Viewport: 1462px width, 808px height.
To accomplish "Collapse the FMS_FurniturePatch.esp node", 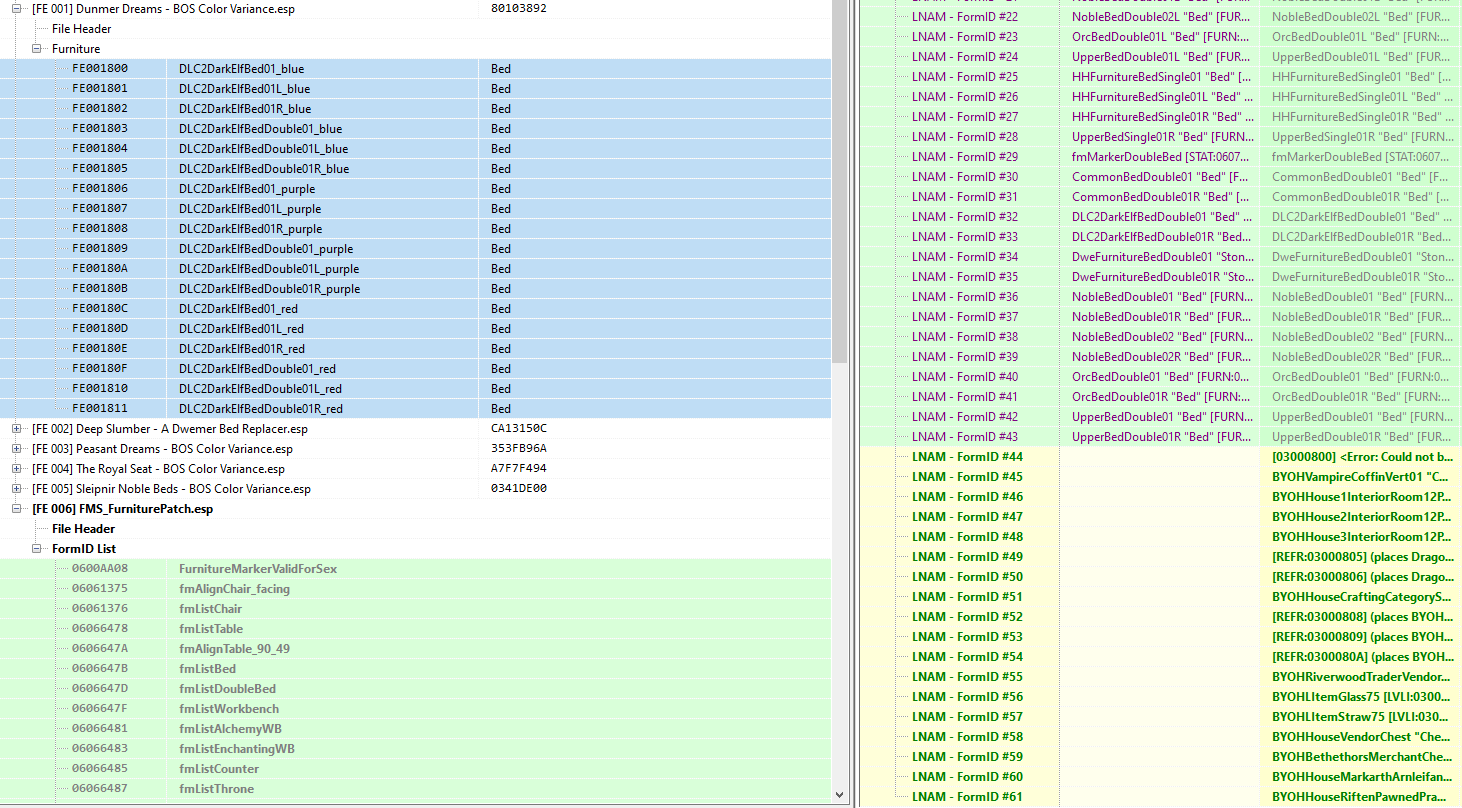I will pyautogui.click(x=17, y=509).
